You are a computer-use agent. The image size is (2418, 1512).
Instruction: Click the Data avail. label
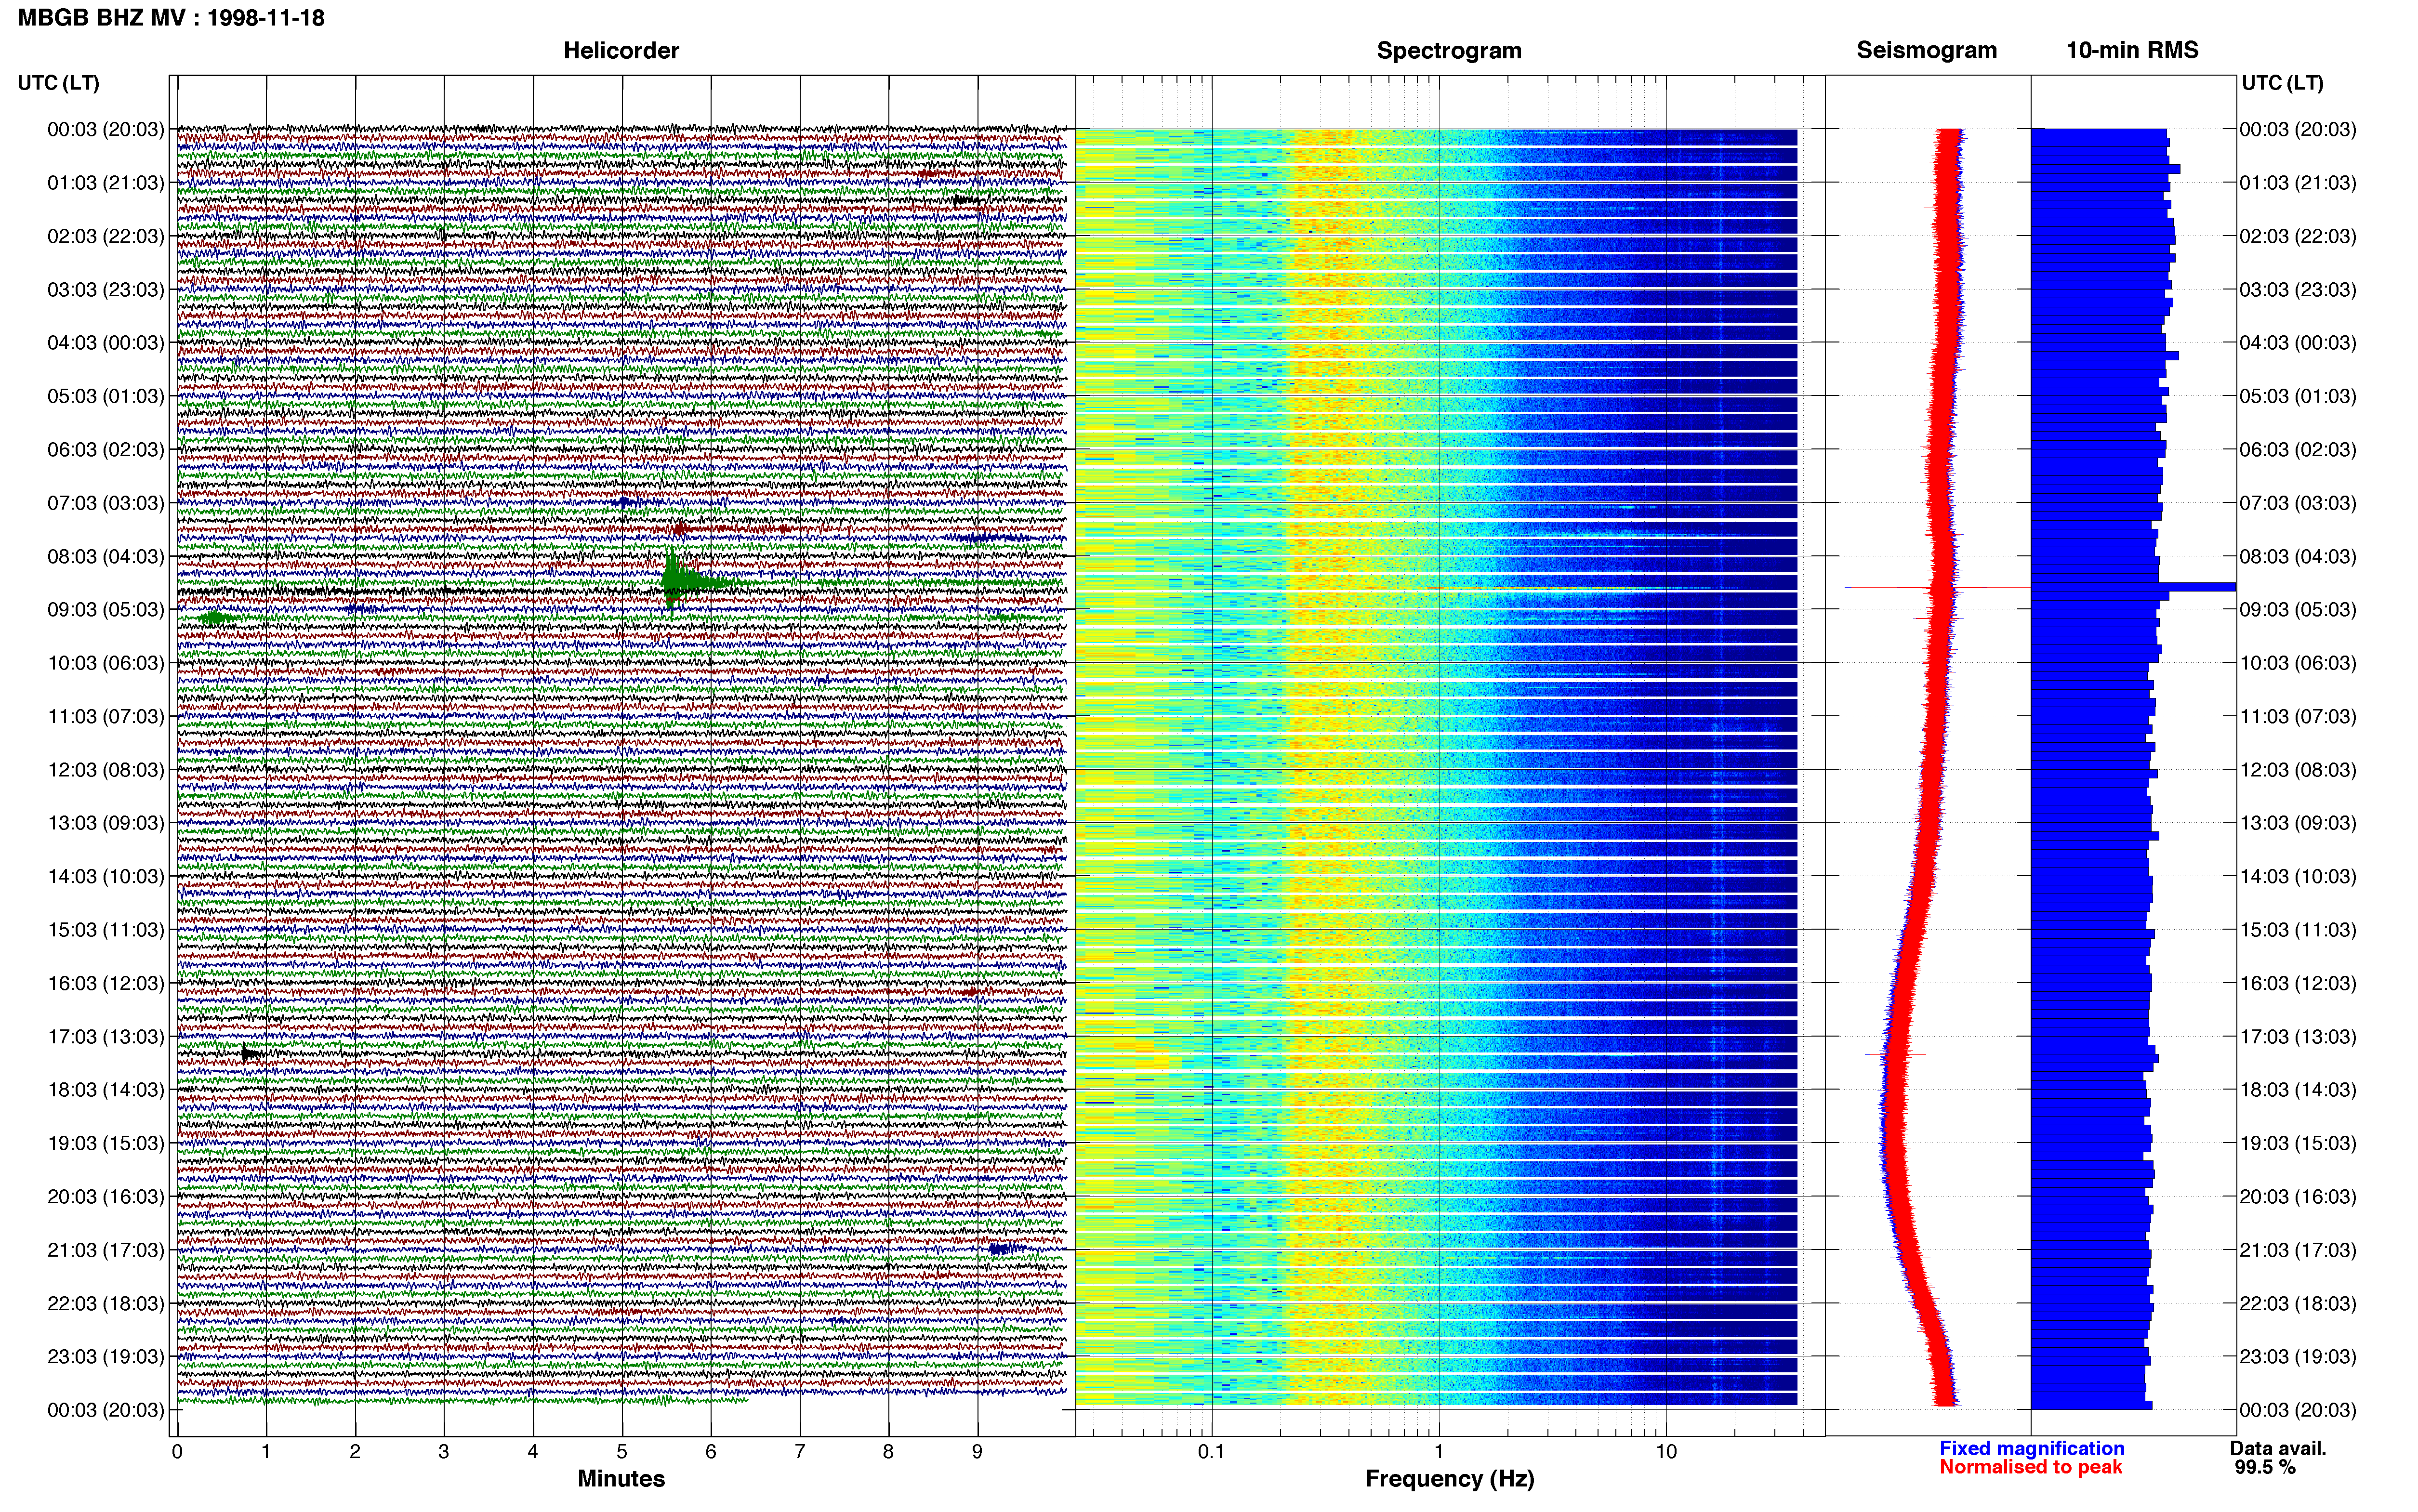click(x=2278, y=1448)
